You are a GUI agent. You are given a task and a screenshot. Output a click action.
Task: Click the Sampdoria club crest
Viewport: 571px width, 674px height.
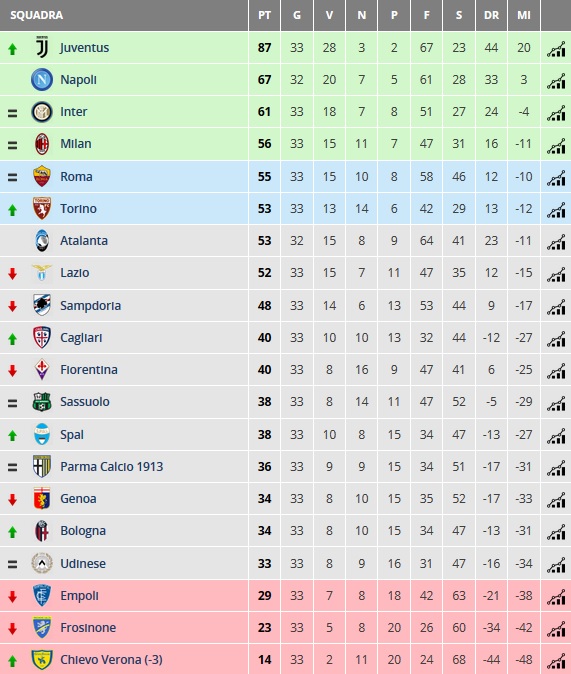click(42, 305)
